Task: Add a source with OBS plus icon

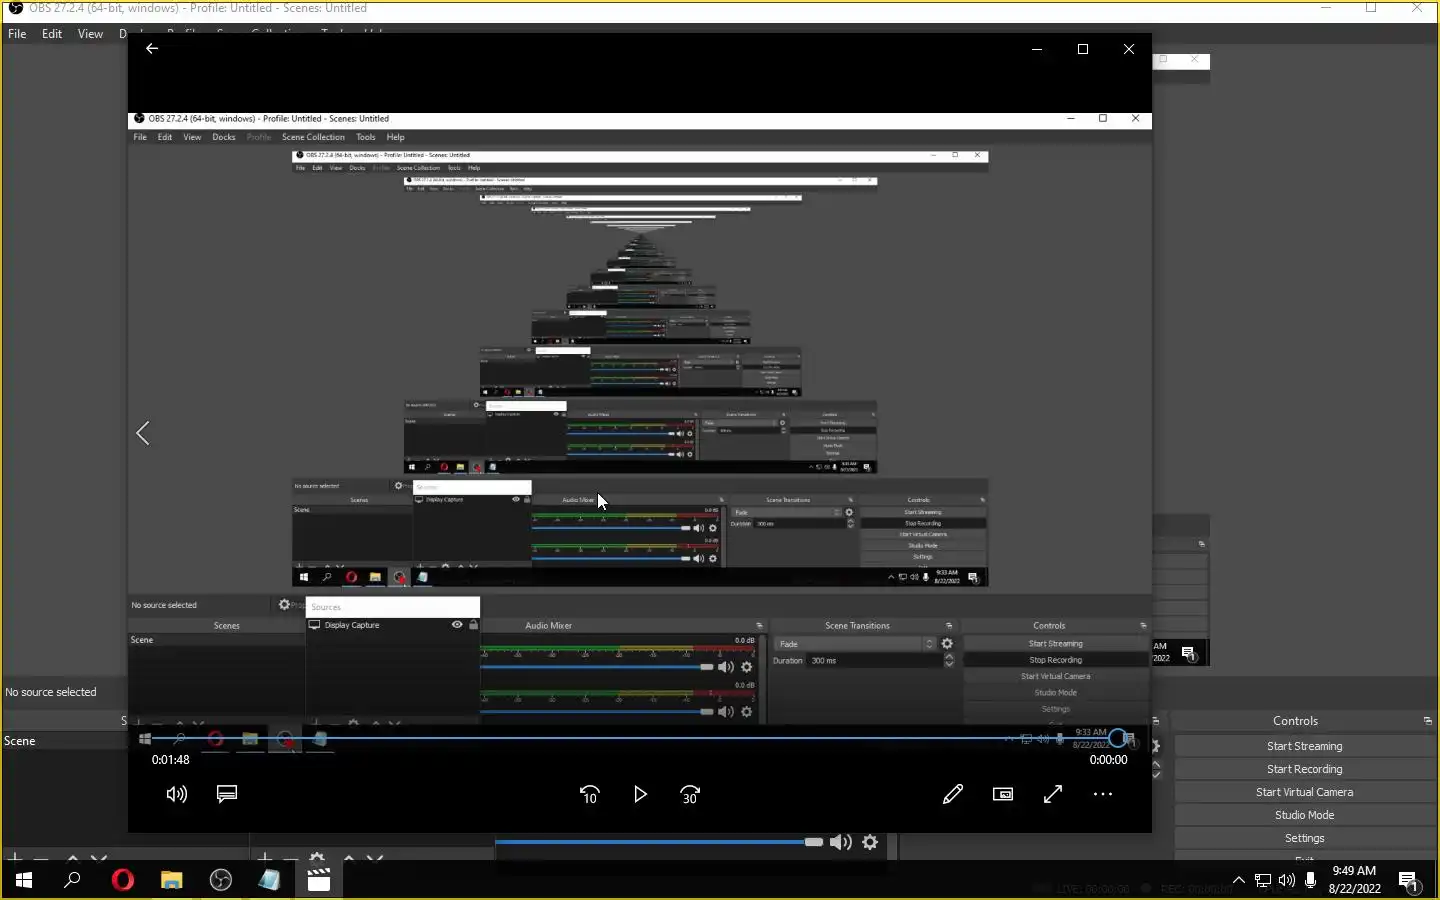Action: [x=264, y=858]
